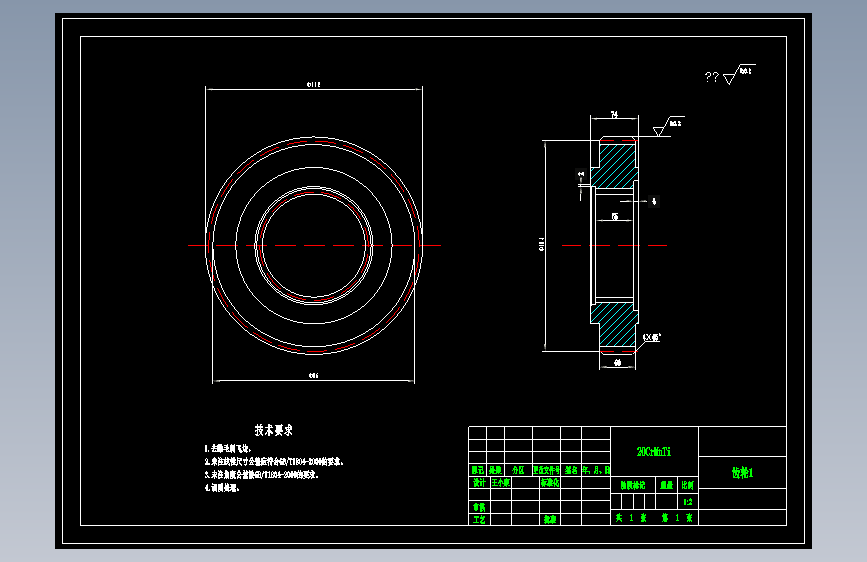Click the vertical diameter dimension left of section

tap(541, 244)
